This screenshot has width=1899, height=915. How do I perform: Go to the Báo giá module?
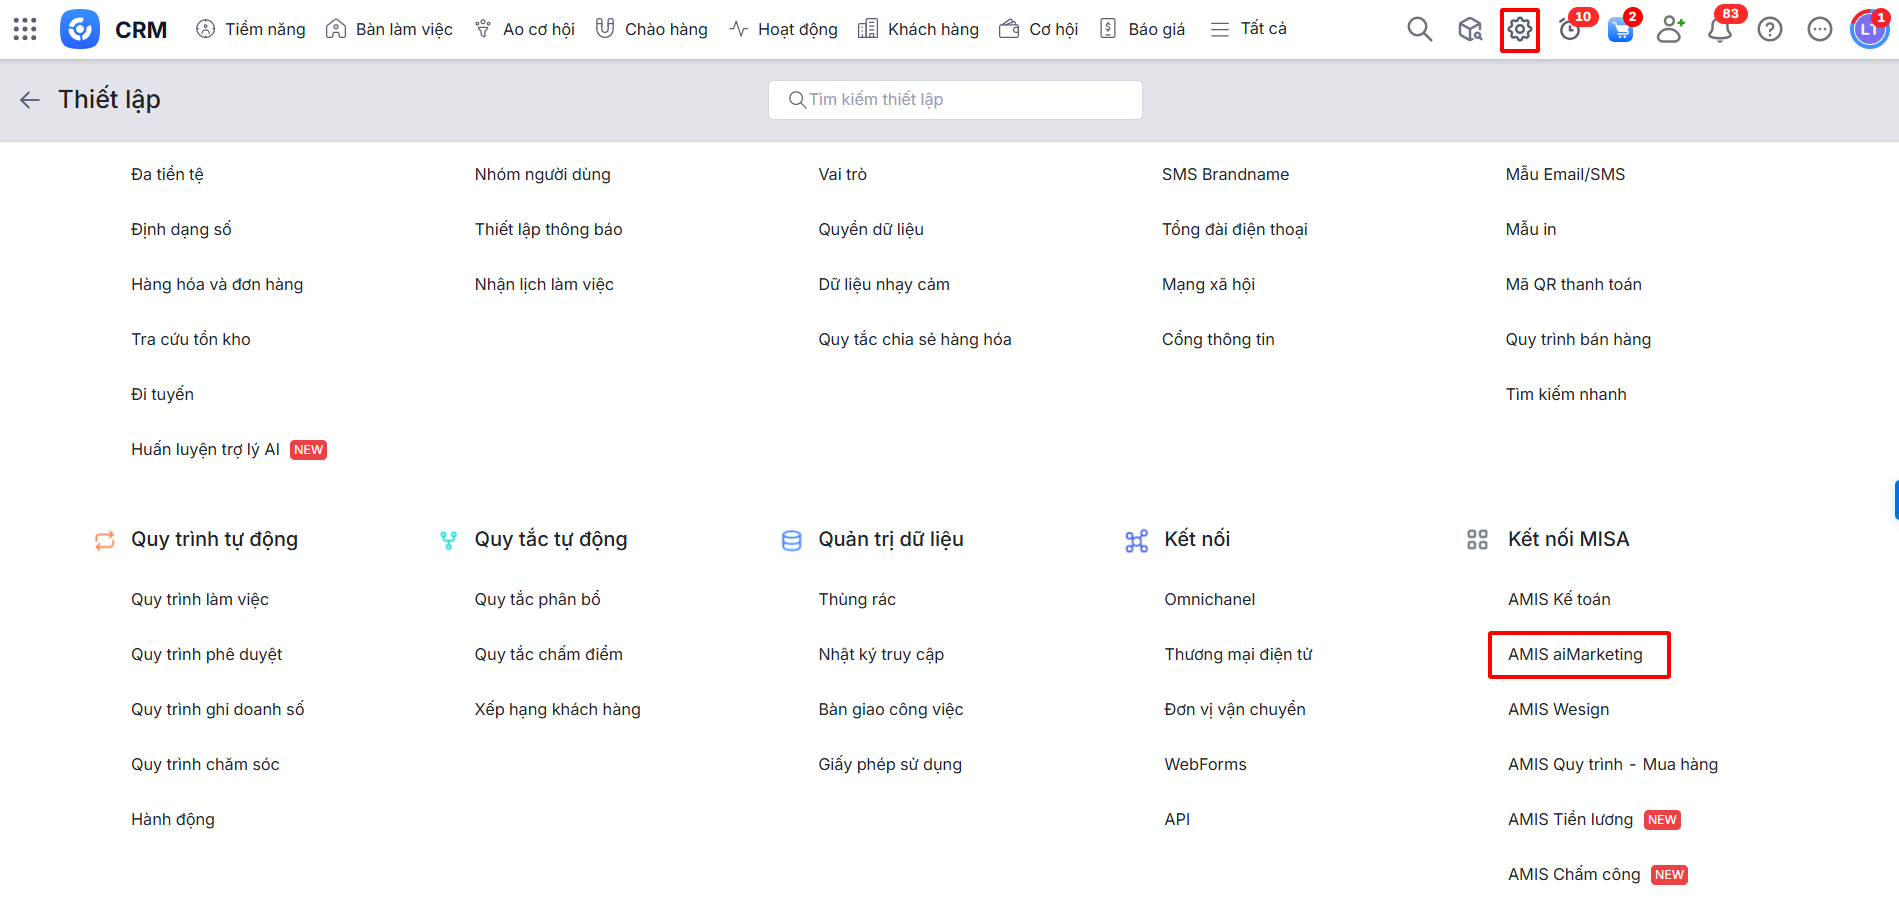coord(1142,29)
